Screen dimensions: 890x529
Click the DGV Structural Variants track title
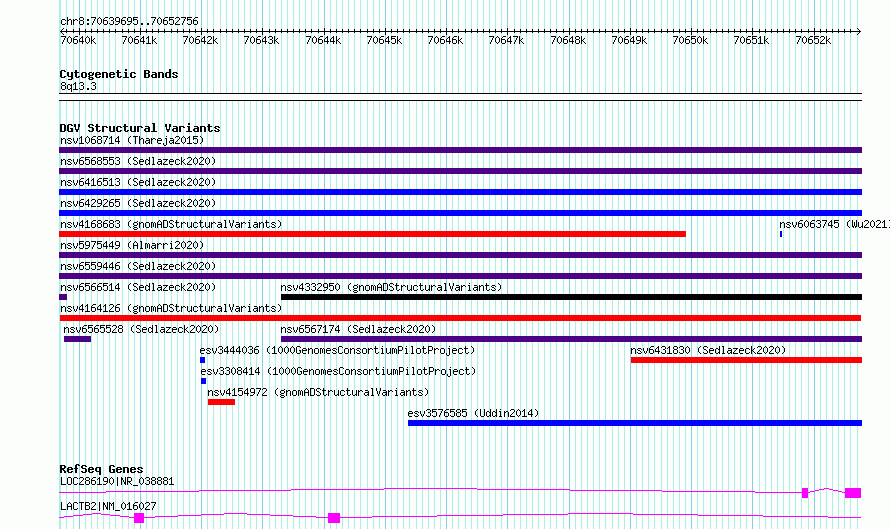tap(140, 128)
